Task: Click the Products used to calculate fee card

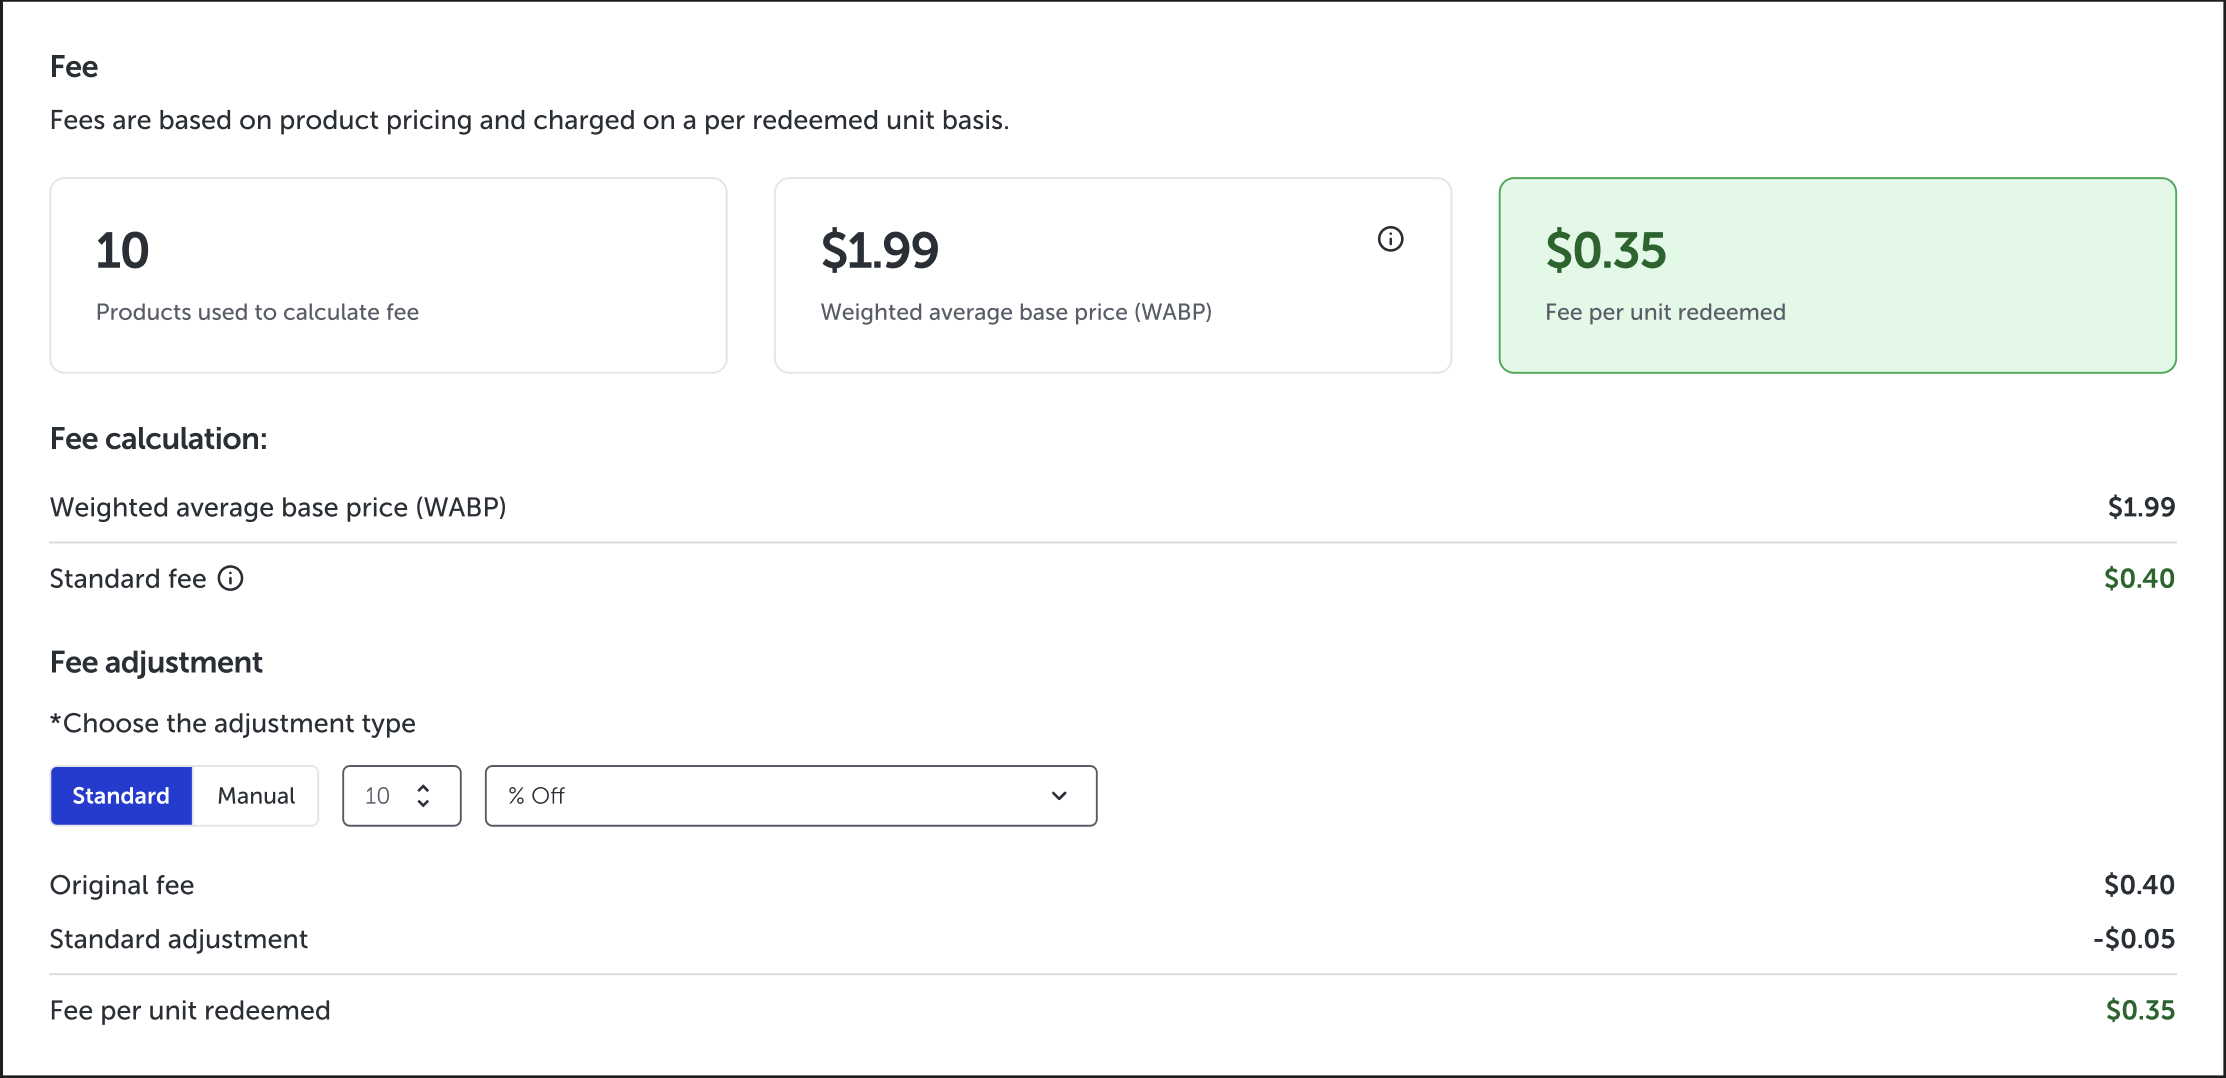Action: [388, 276]
